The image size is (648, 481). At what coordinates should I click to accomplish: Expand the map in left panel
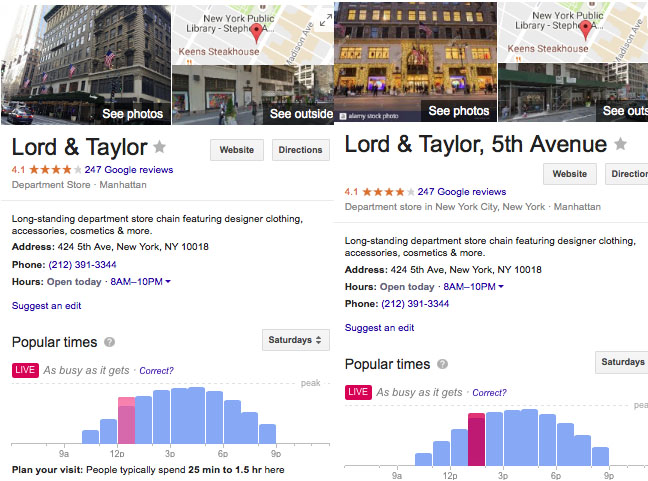[x=326, y=19]
